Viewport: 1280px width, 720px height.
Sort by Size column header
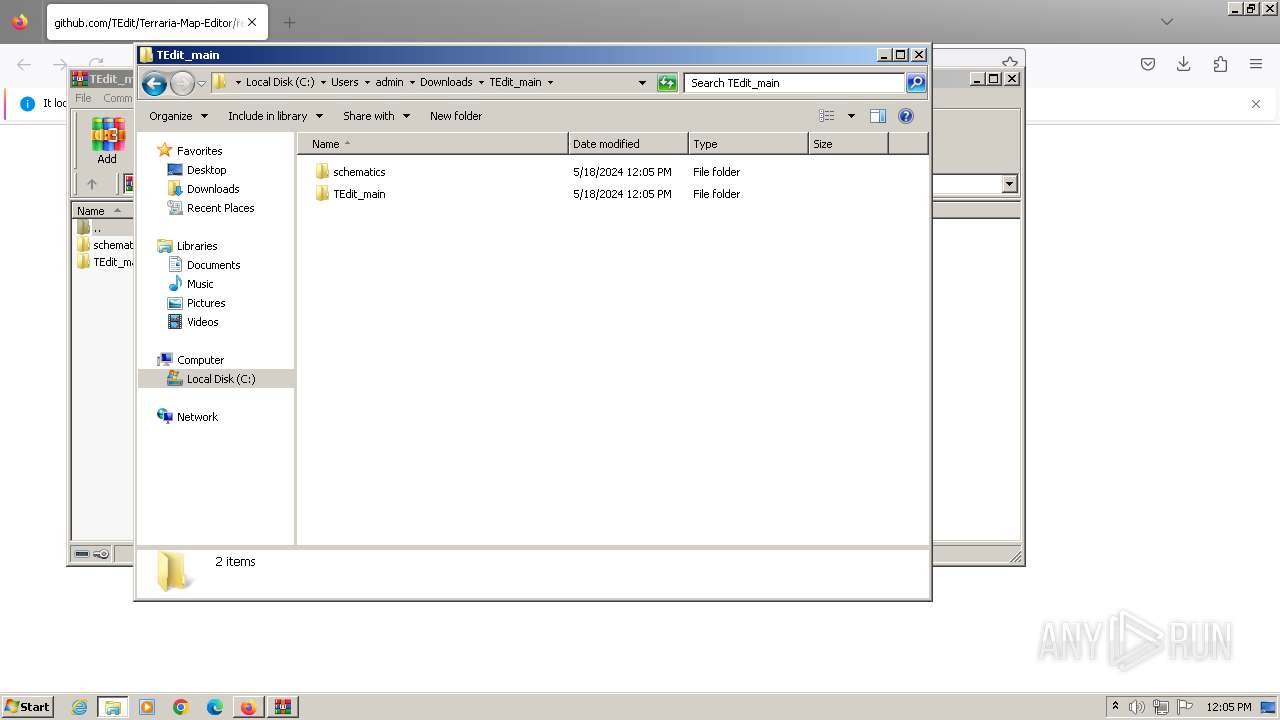(x=848, y=144)
